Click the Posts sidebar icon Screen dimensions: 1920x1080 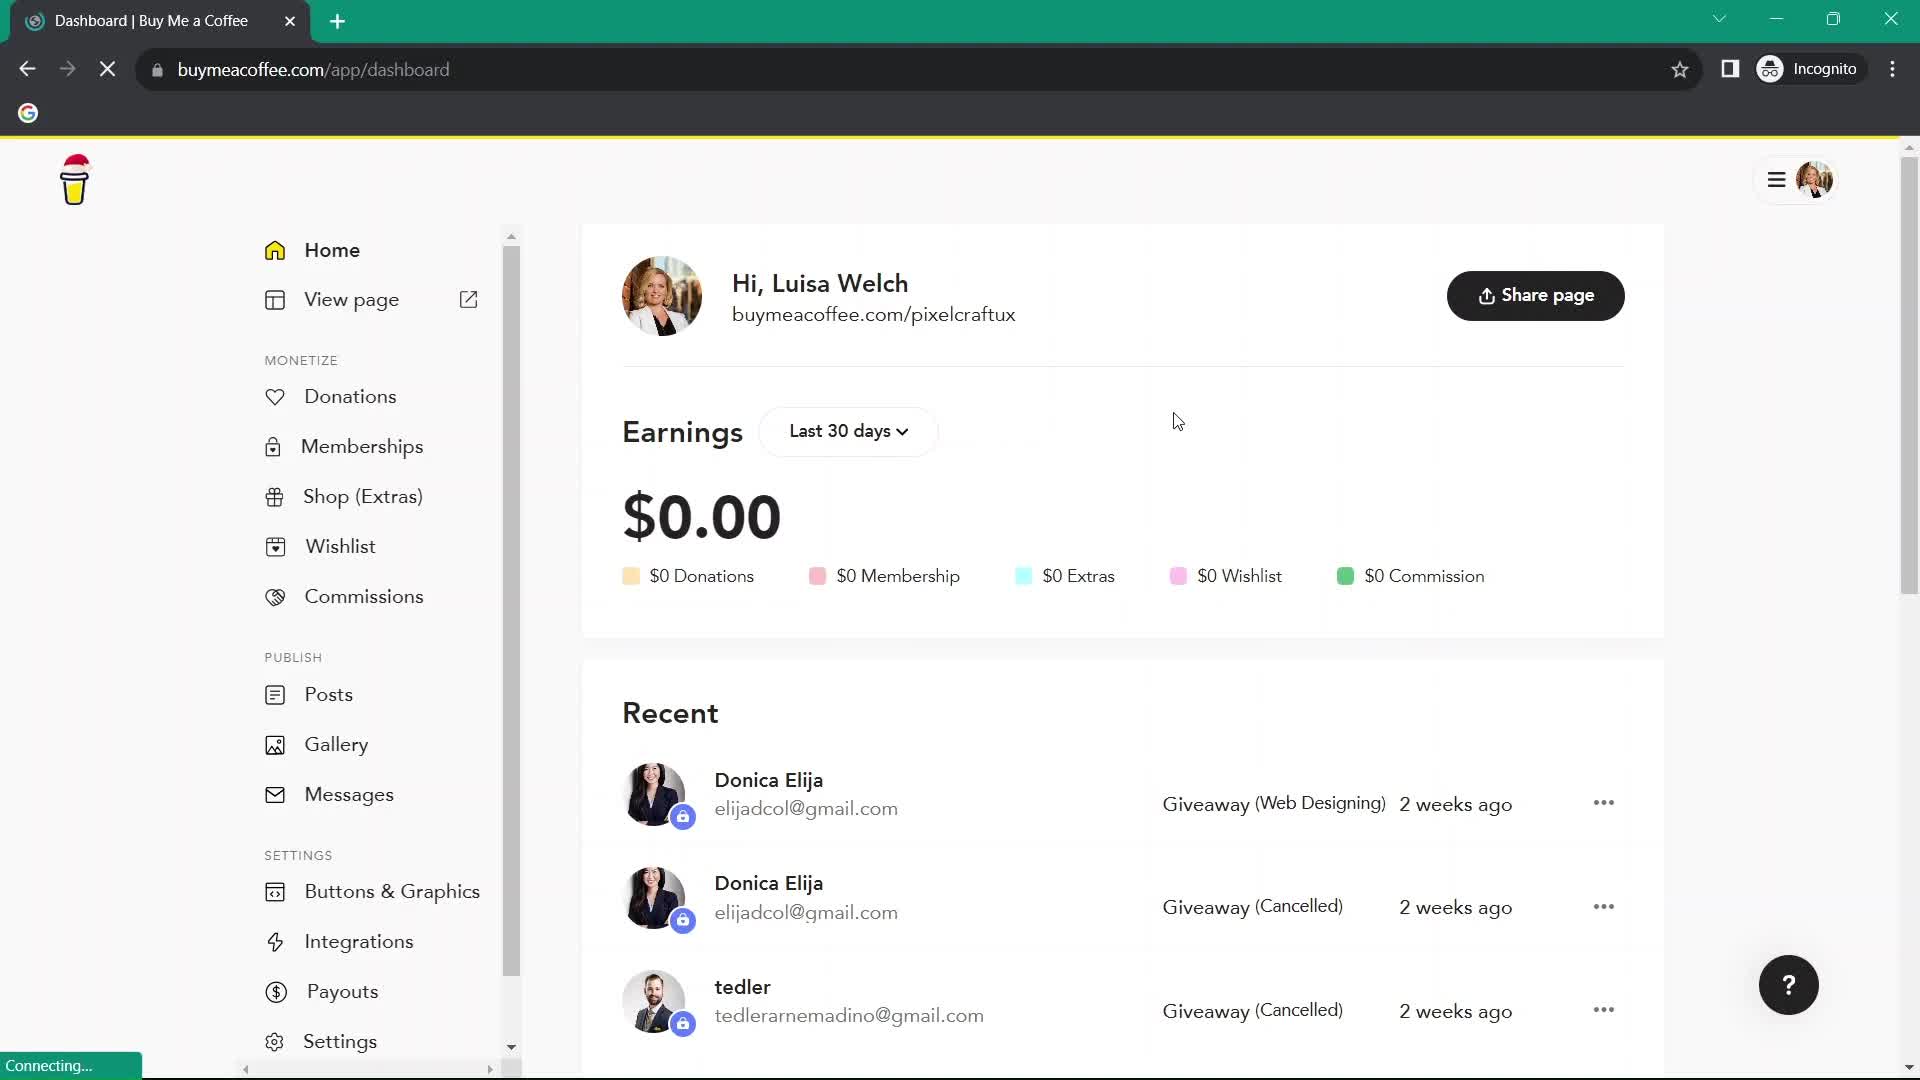274,695
